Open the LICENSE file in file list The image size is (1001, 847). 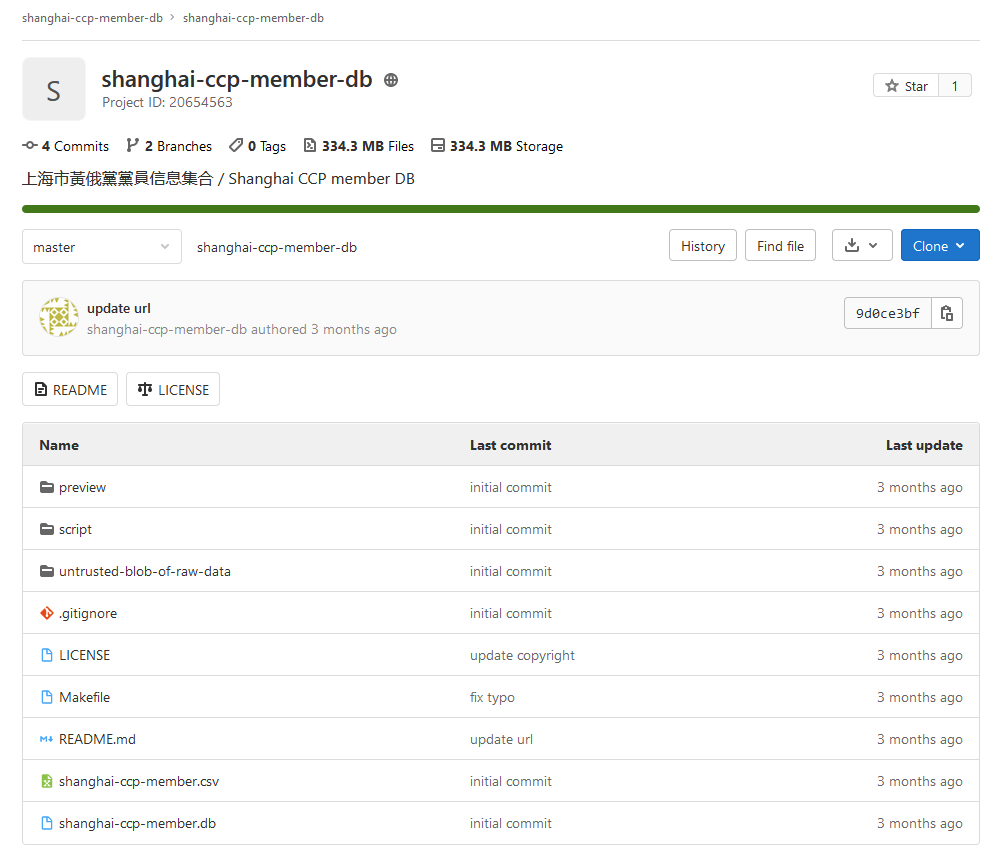point(84,655)
